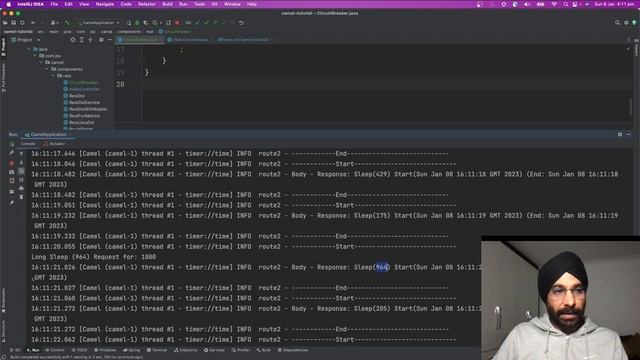Open the Build menu
The height and width of the screenshot is (360, 640).
tap(167, 4)
